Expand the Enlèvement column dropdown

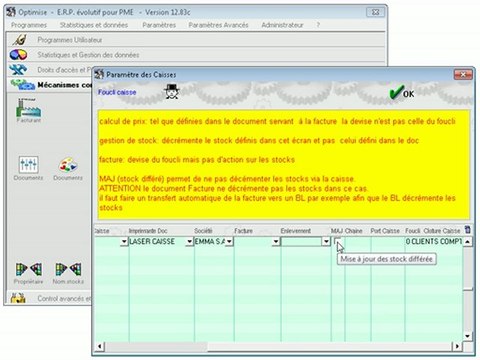click(x=326, y=241)
